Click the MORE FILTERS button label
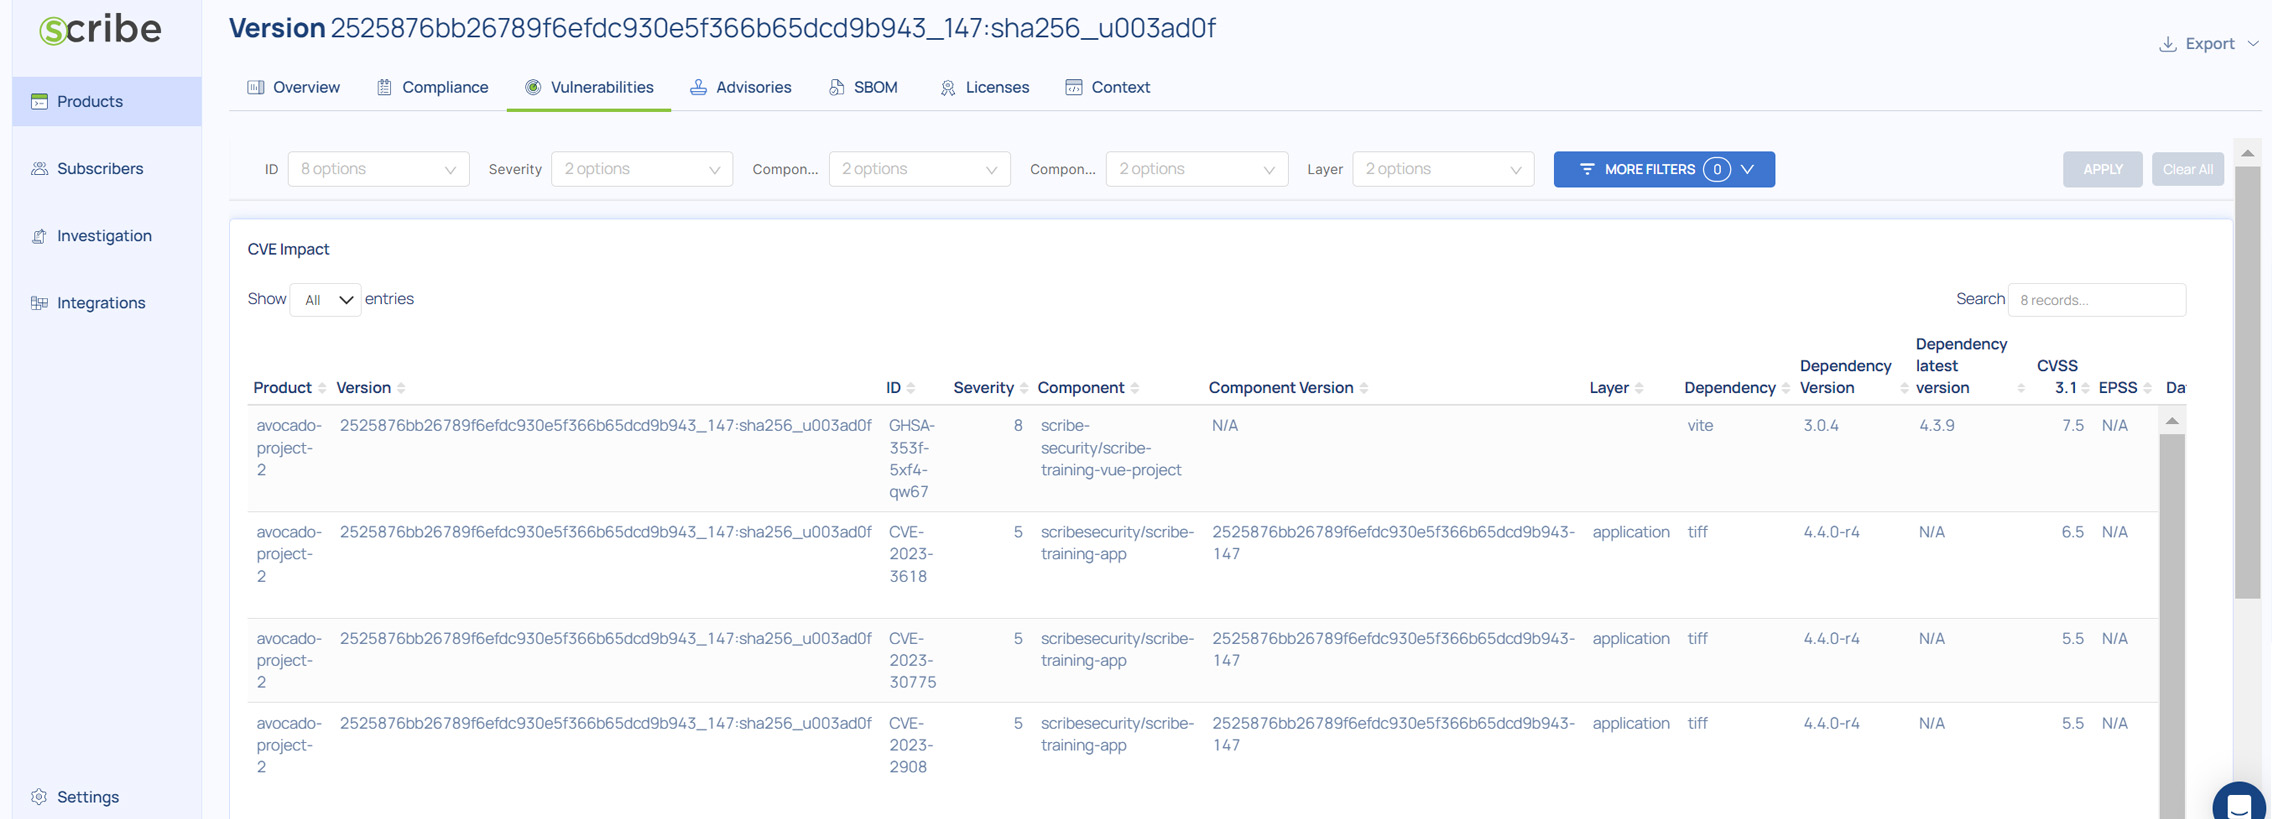2272x819 pixels. click(1650, 169)
